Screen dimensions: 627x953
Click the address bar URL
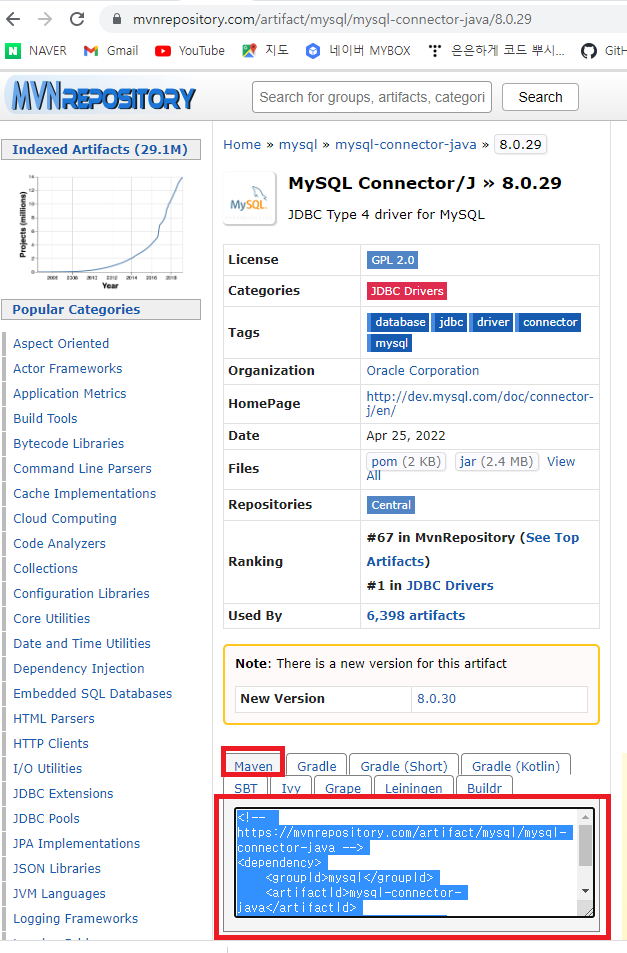click(x=332, y=19)
